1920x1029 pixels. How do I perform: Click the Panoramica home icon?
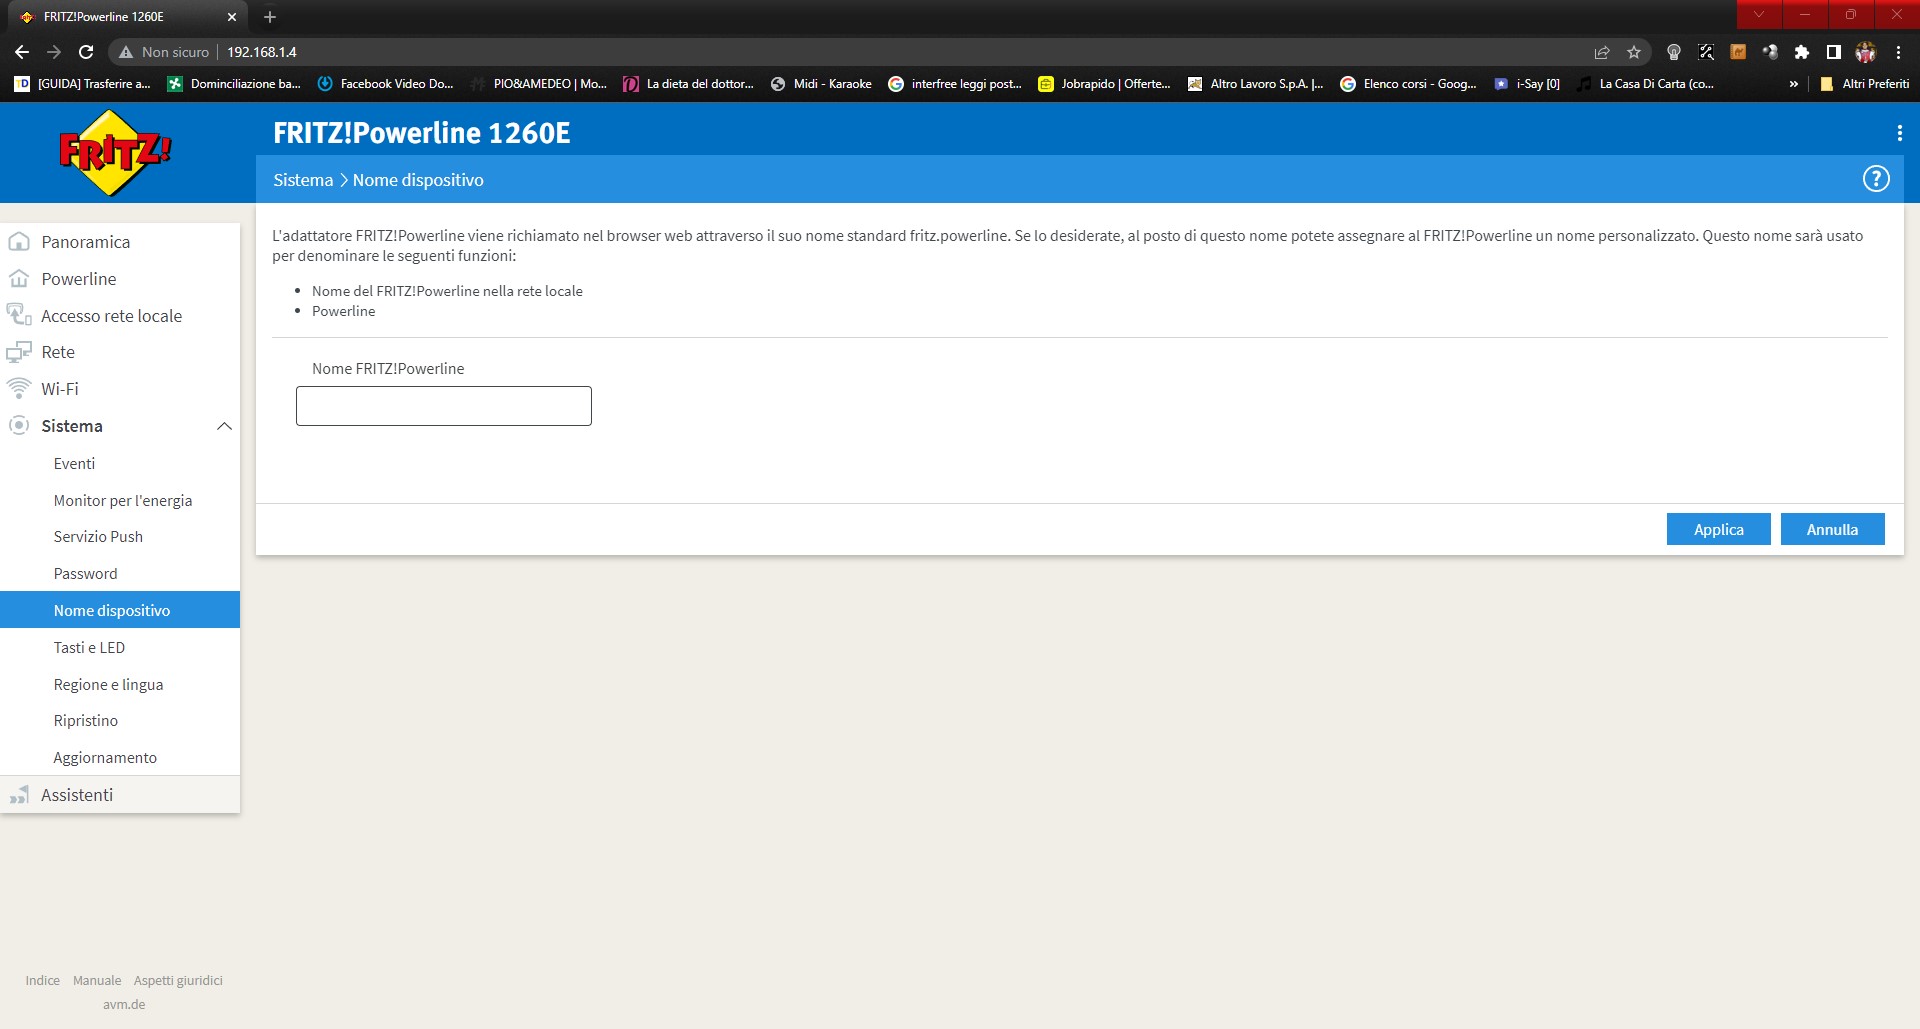19,242
